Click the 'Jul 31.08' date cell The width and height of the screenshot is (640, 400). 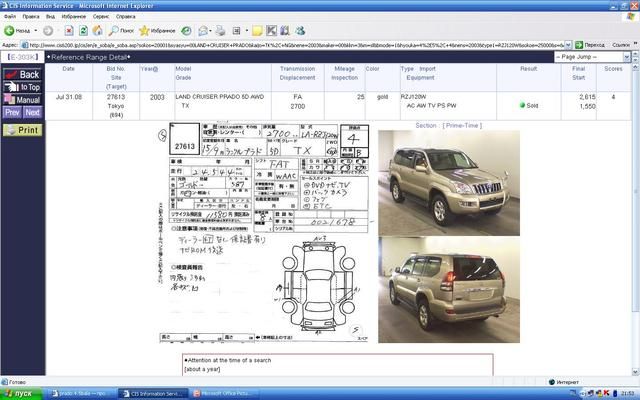pos(69,97)
